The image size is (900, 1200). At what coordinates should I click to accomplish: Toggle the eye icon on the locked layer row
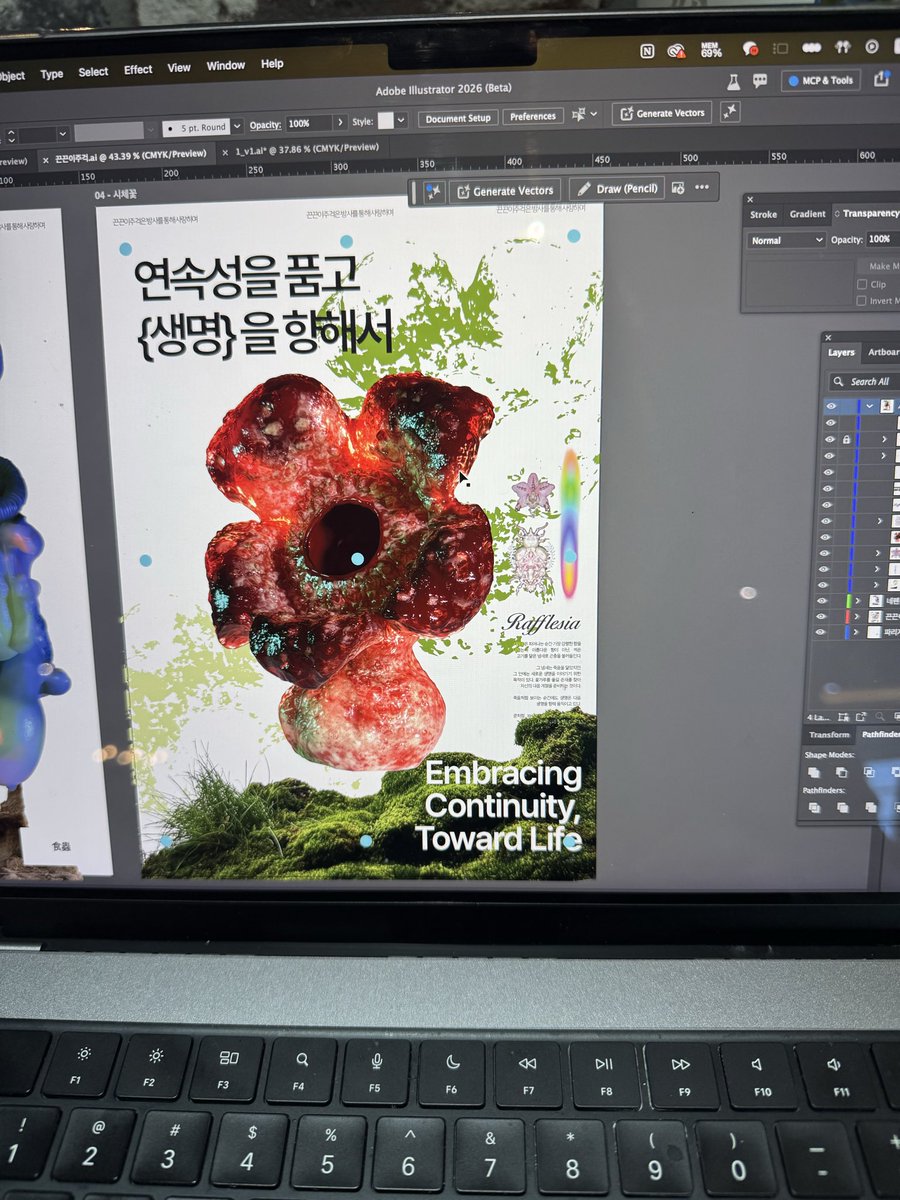pyautogui.click(x=830, y=439)
